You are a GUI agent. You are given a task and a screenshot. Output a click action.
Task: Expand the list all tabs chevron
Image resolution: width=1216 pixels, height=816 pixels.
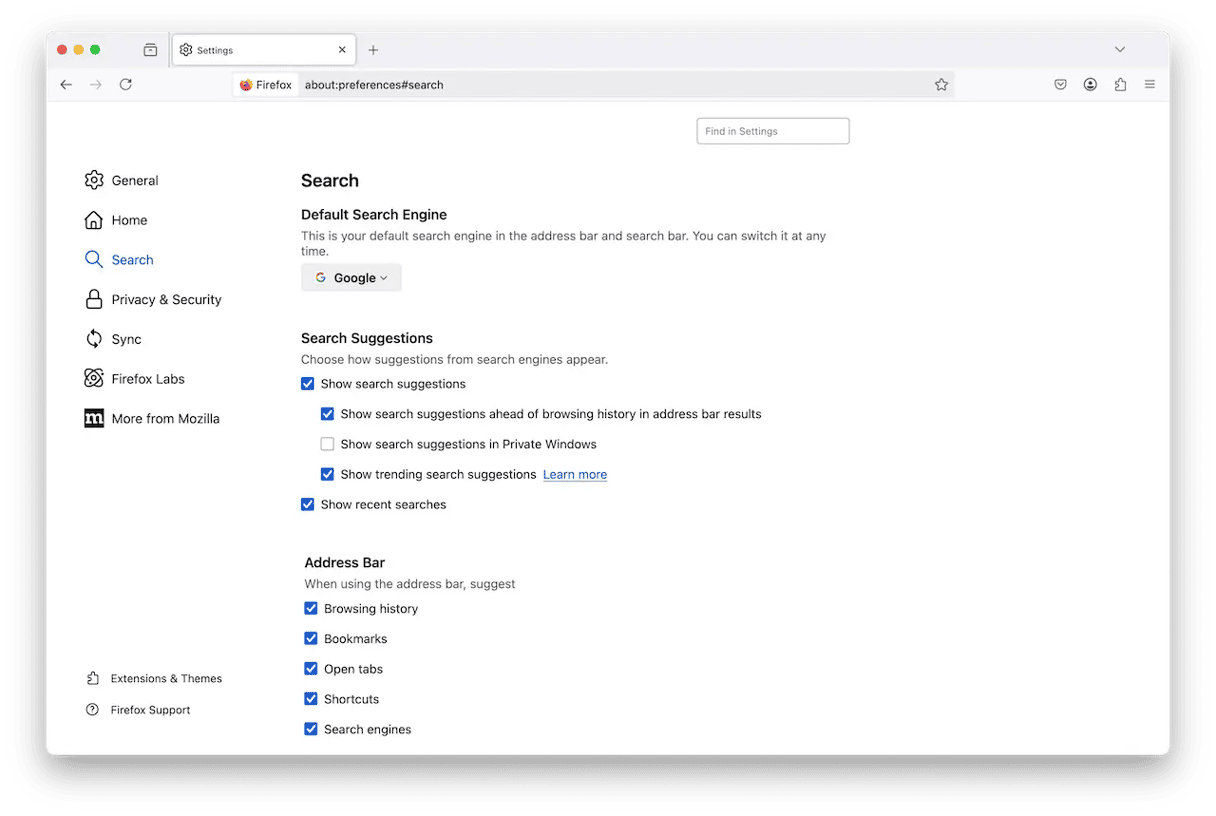pyautogui.click(x=1120, y=50)
